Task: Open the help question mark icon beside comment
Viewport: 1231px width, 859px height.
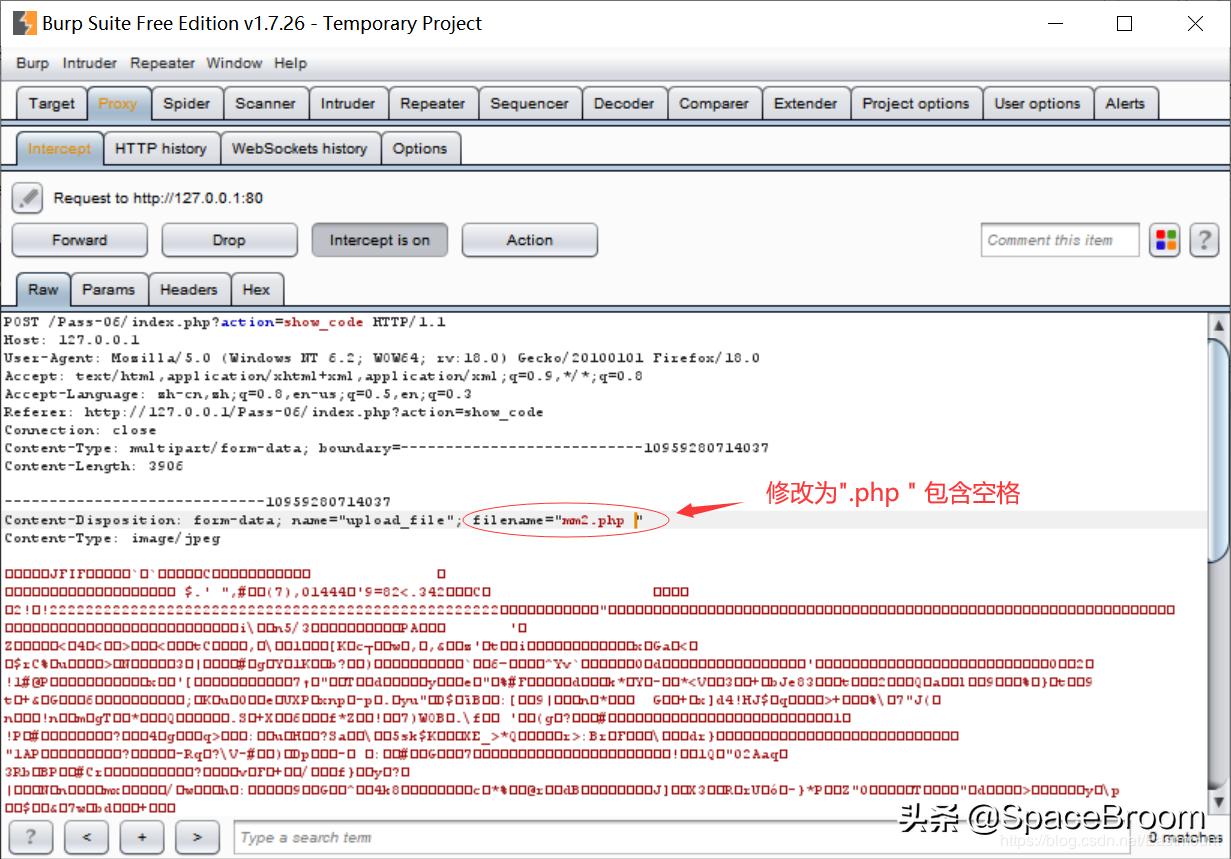Action: (x=1204, y=240)
